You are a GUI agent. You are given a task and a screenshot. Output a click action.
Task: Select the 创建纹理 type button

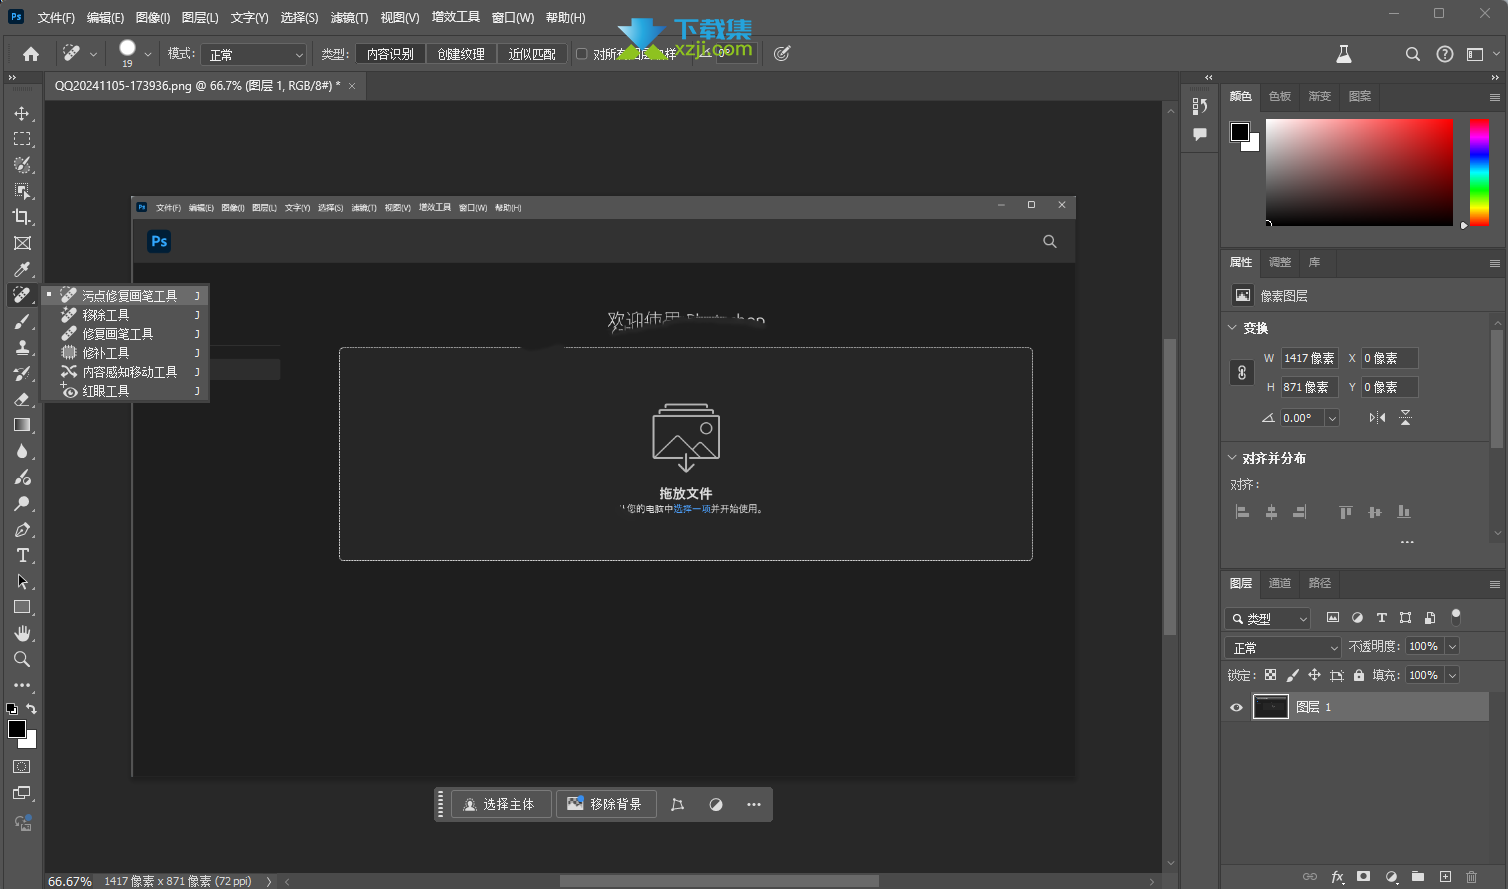click(461, 54)
